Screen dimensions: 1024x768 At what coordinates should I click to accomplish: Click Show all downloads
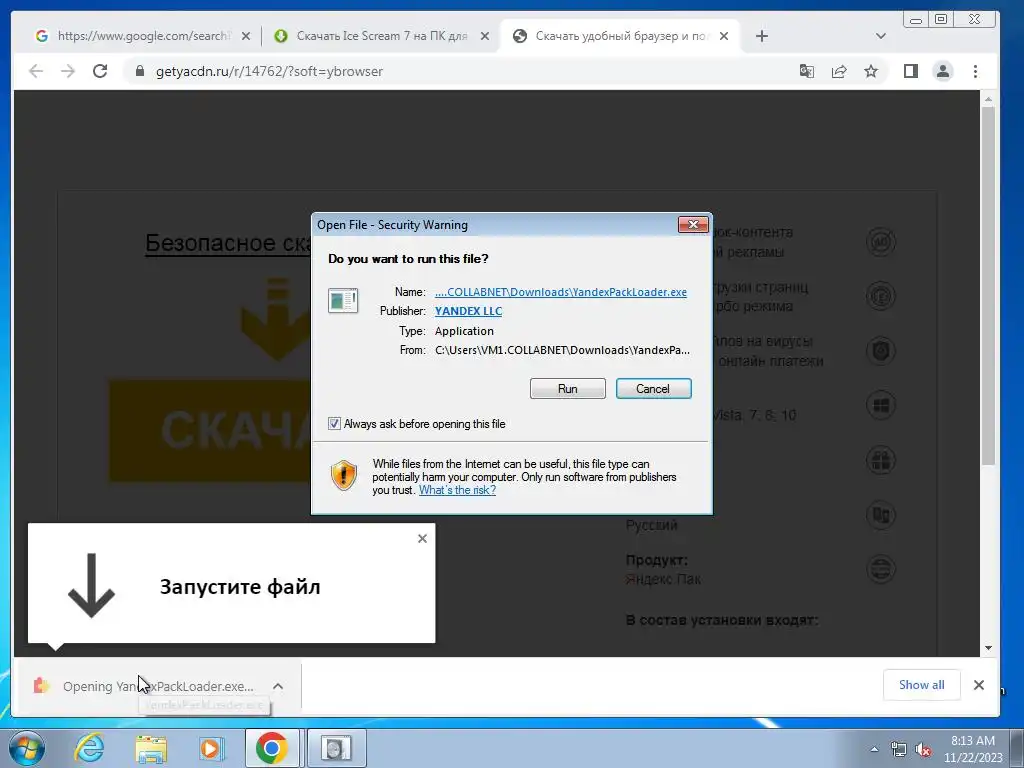point(921,684)
